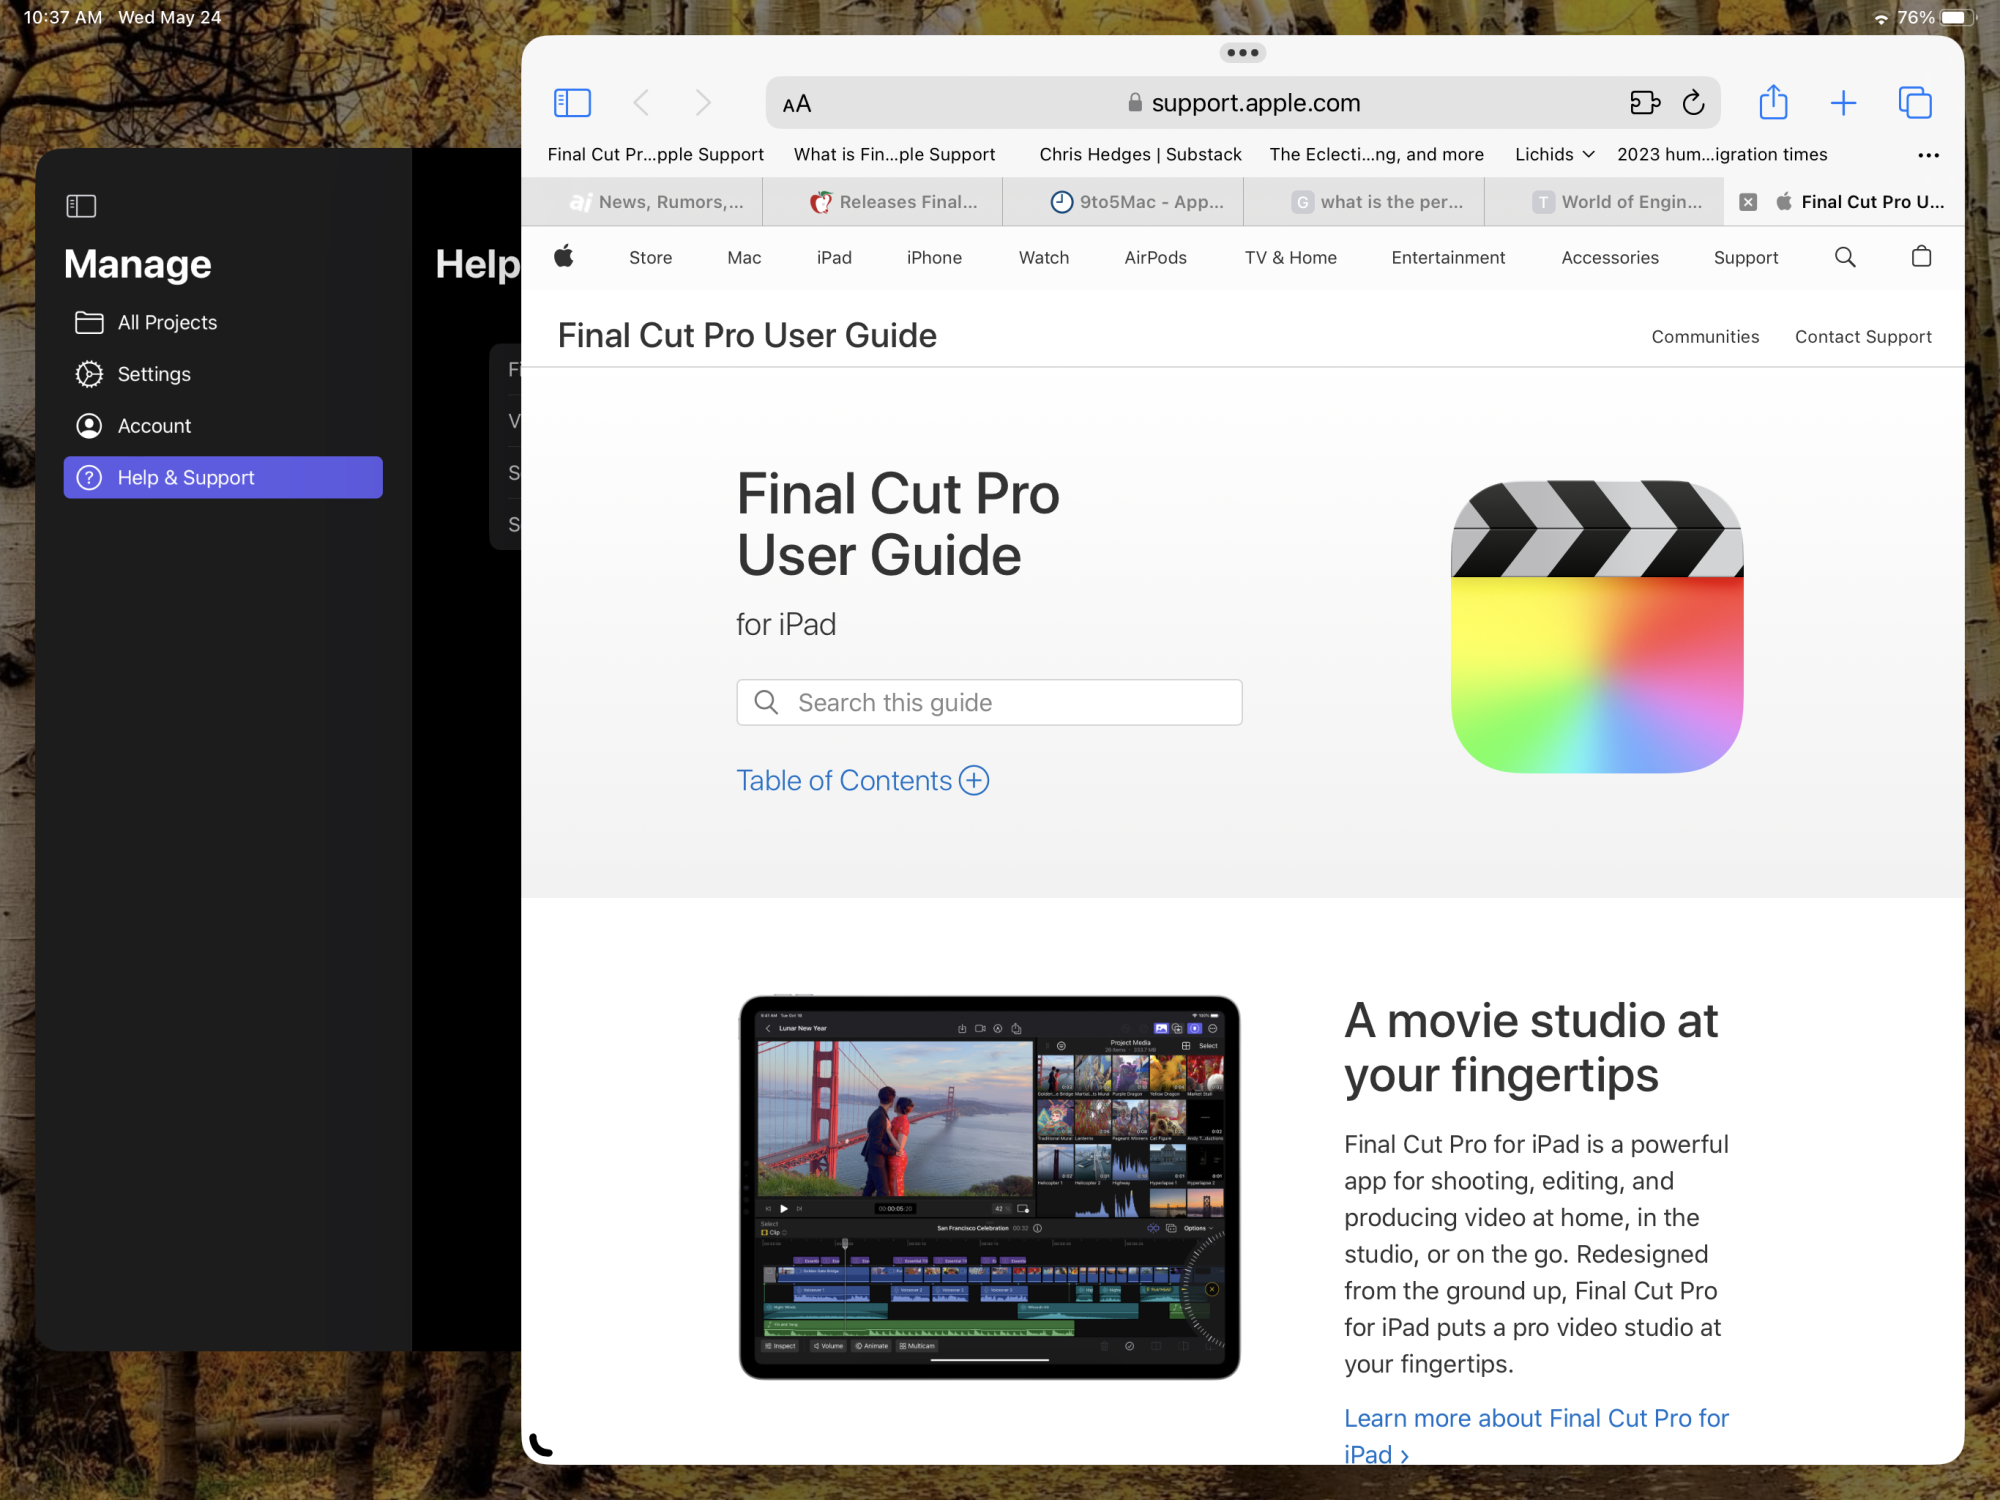Open Accessories in Apple navigation
2000x1500 pixels.
click(1610, 258)
